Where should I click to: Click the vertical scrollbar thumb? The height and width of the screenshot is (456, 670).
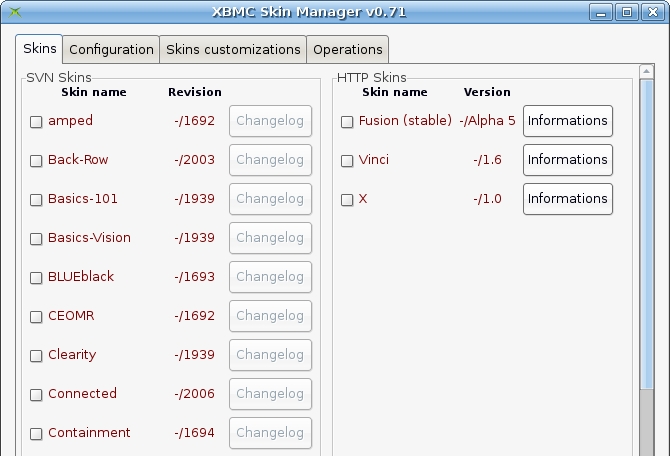[x=646, y=234]
